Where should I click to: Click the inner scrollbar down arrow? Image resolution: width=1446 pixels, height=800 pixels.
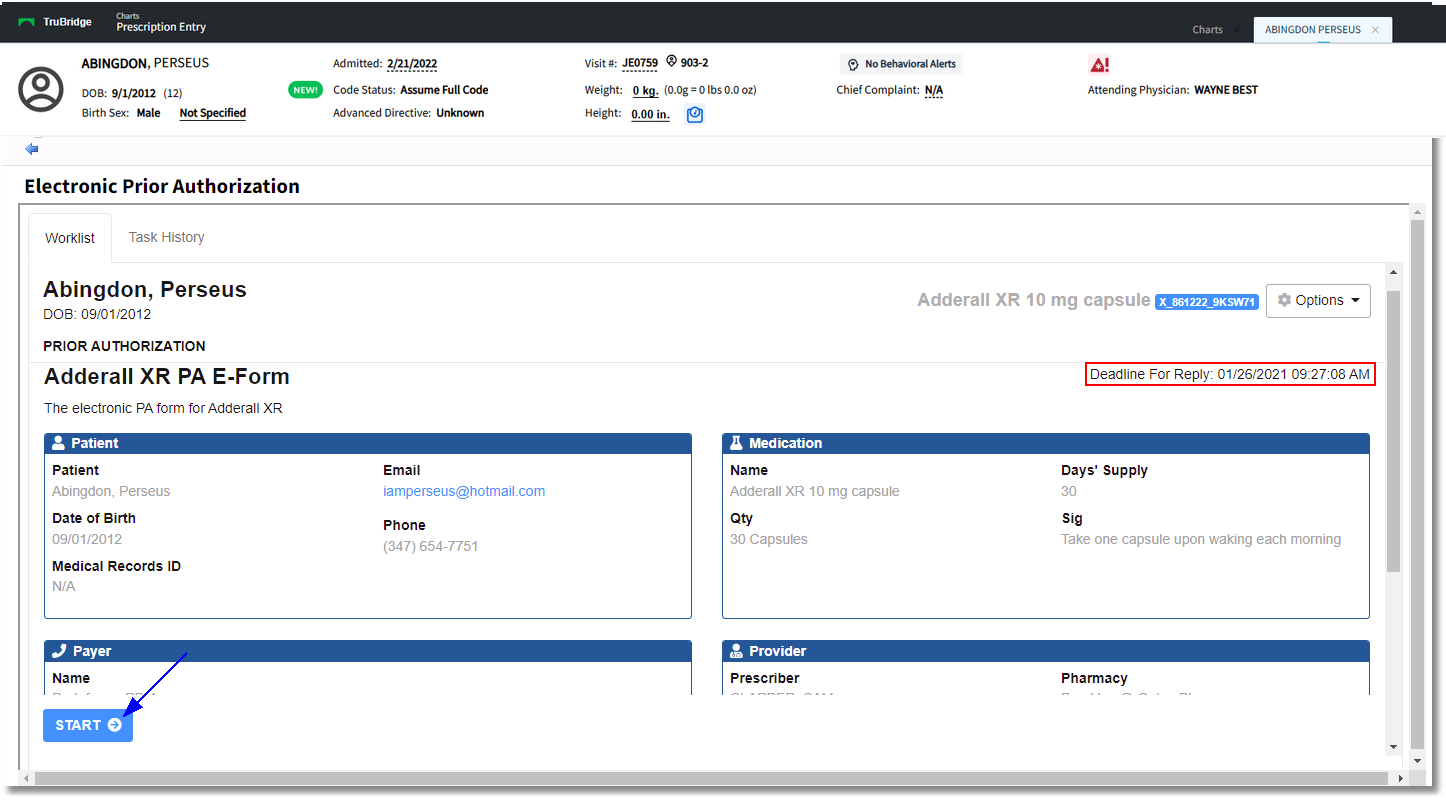point(1393,747)
